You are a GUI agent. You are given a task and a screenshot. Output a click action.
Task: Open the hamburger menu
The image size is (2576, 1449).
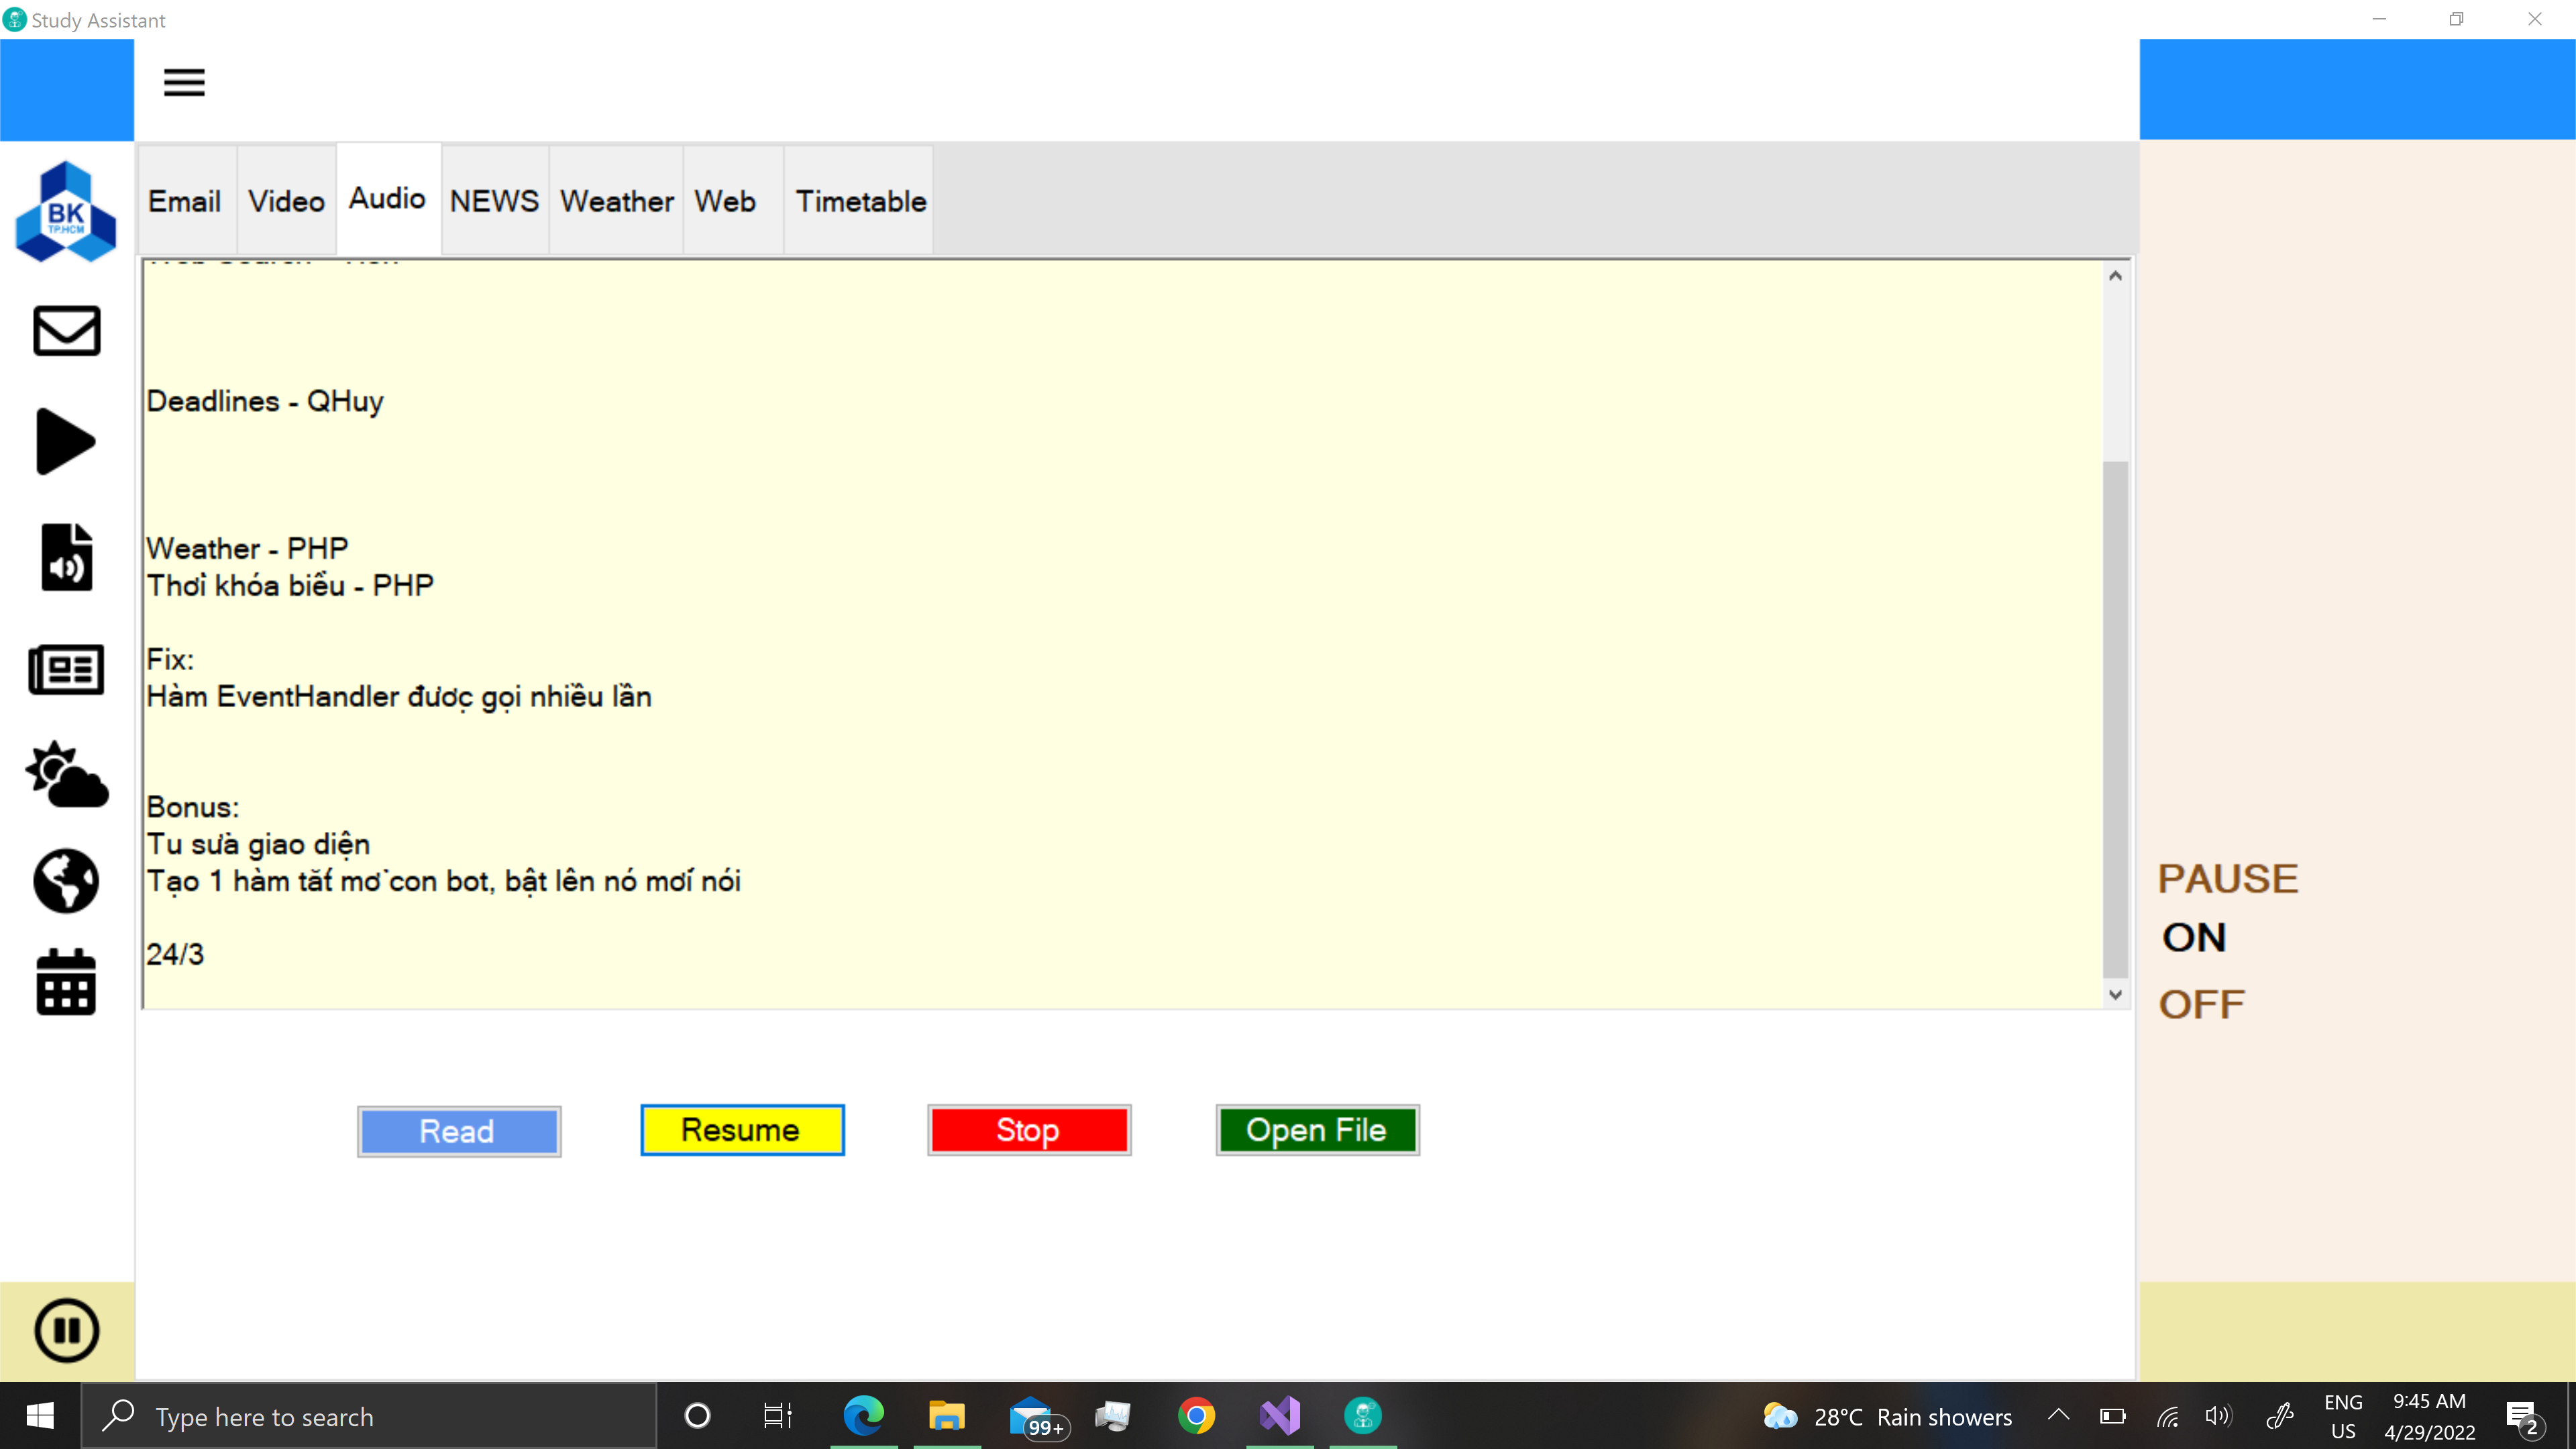(x=184, y=82)
